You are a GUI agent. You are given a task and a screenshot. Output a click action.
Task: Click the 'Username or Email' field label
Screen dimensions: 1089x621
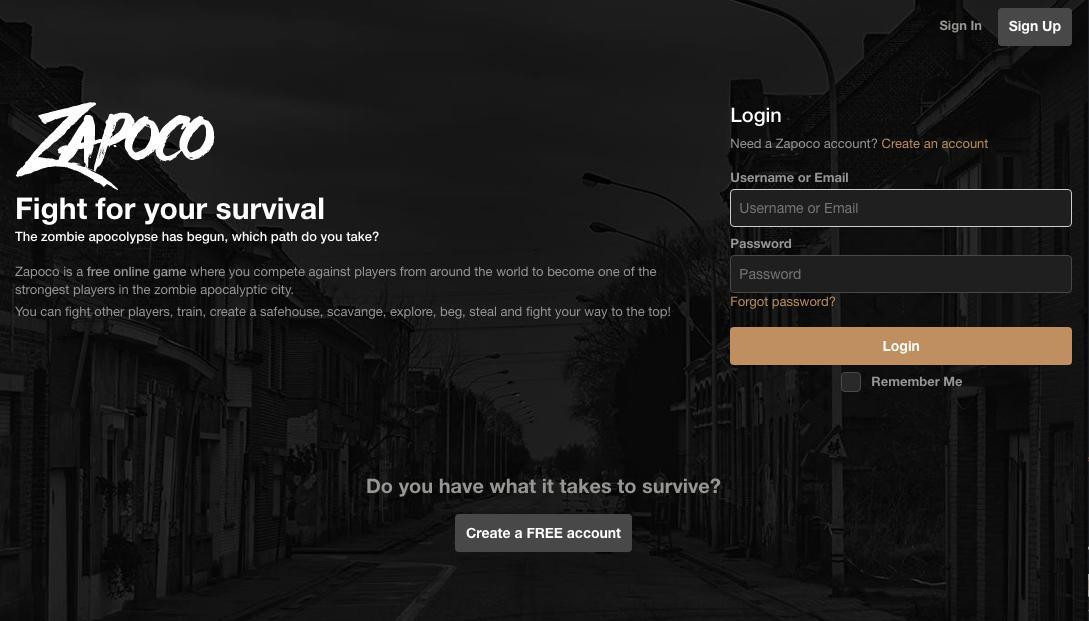coord(789,178)
